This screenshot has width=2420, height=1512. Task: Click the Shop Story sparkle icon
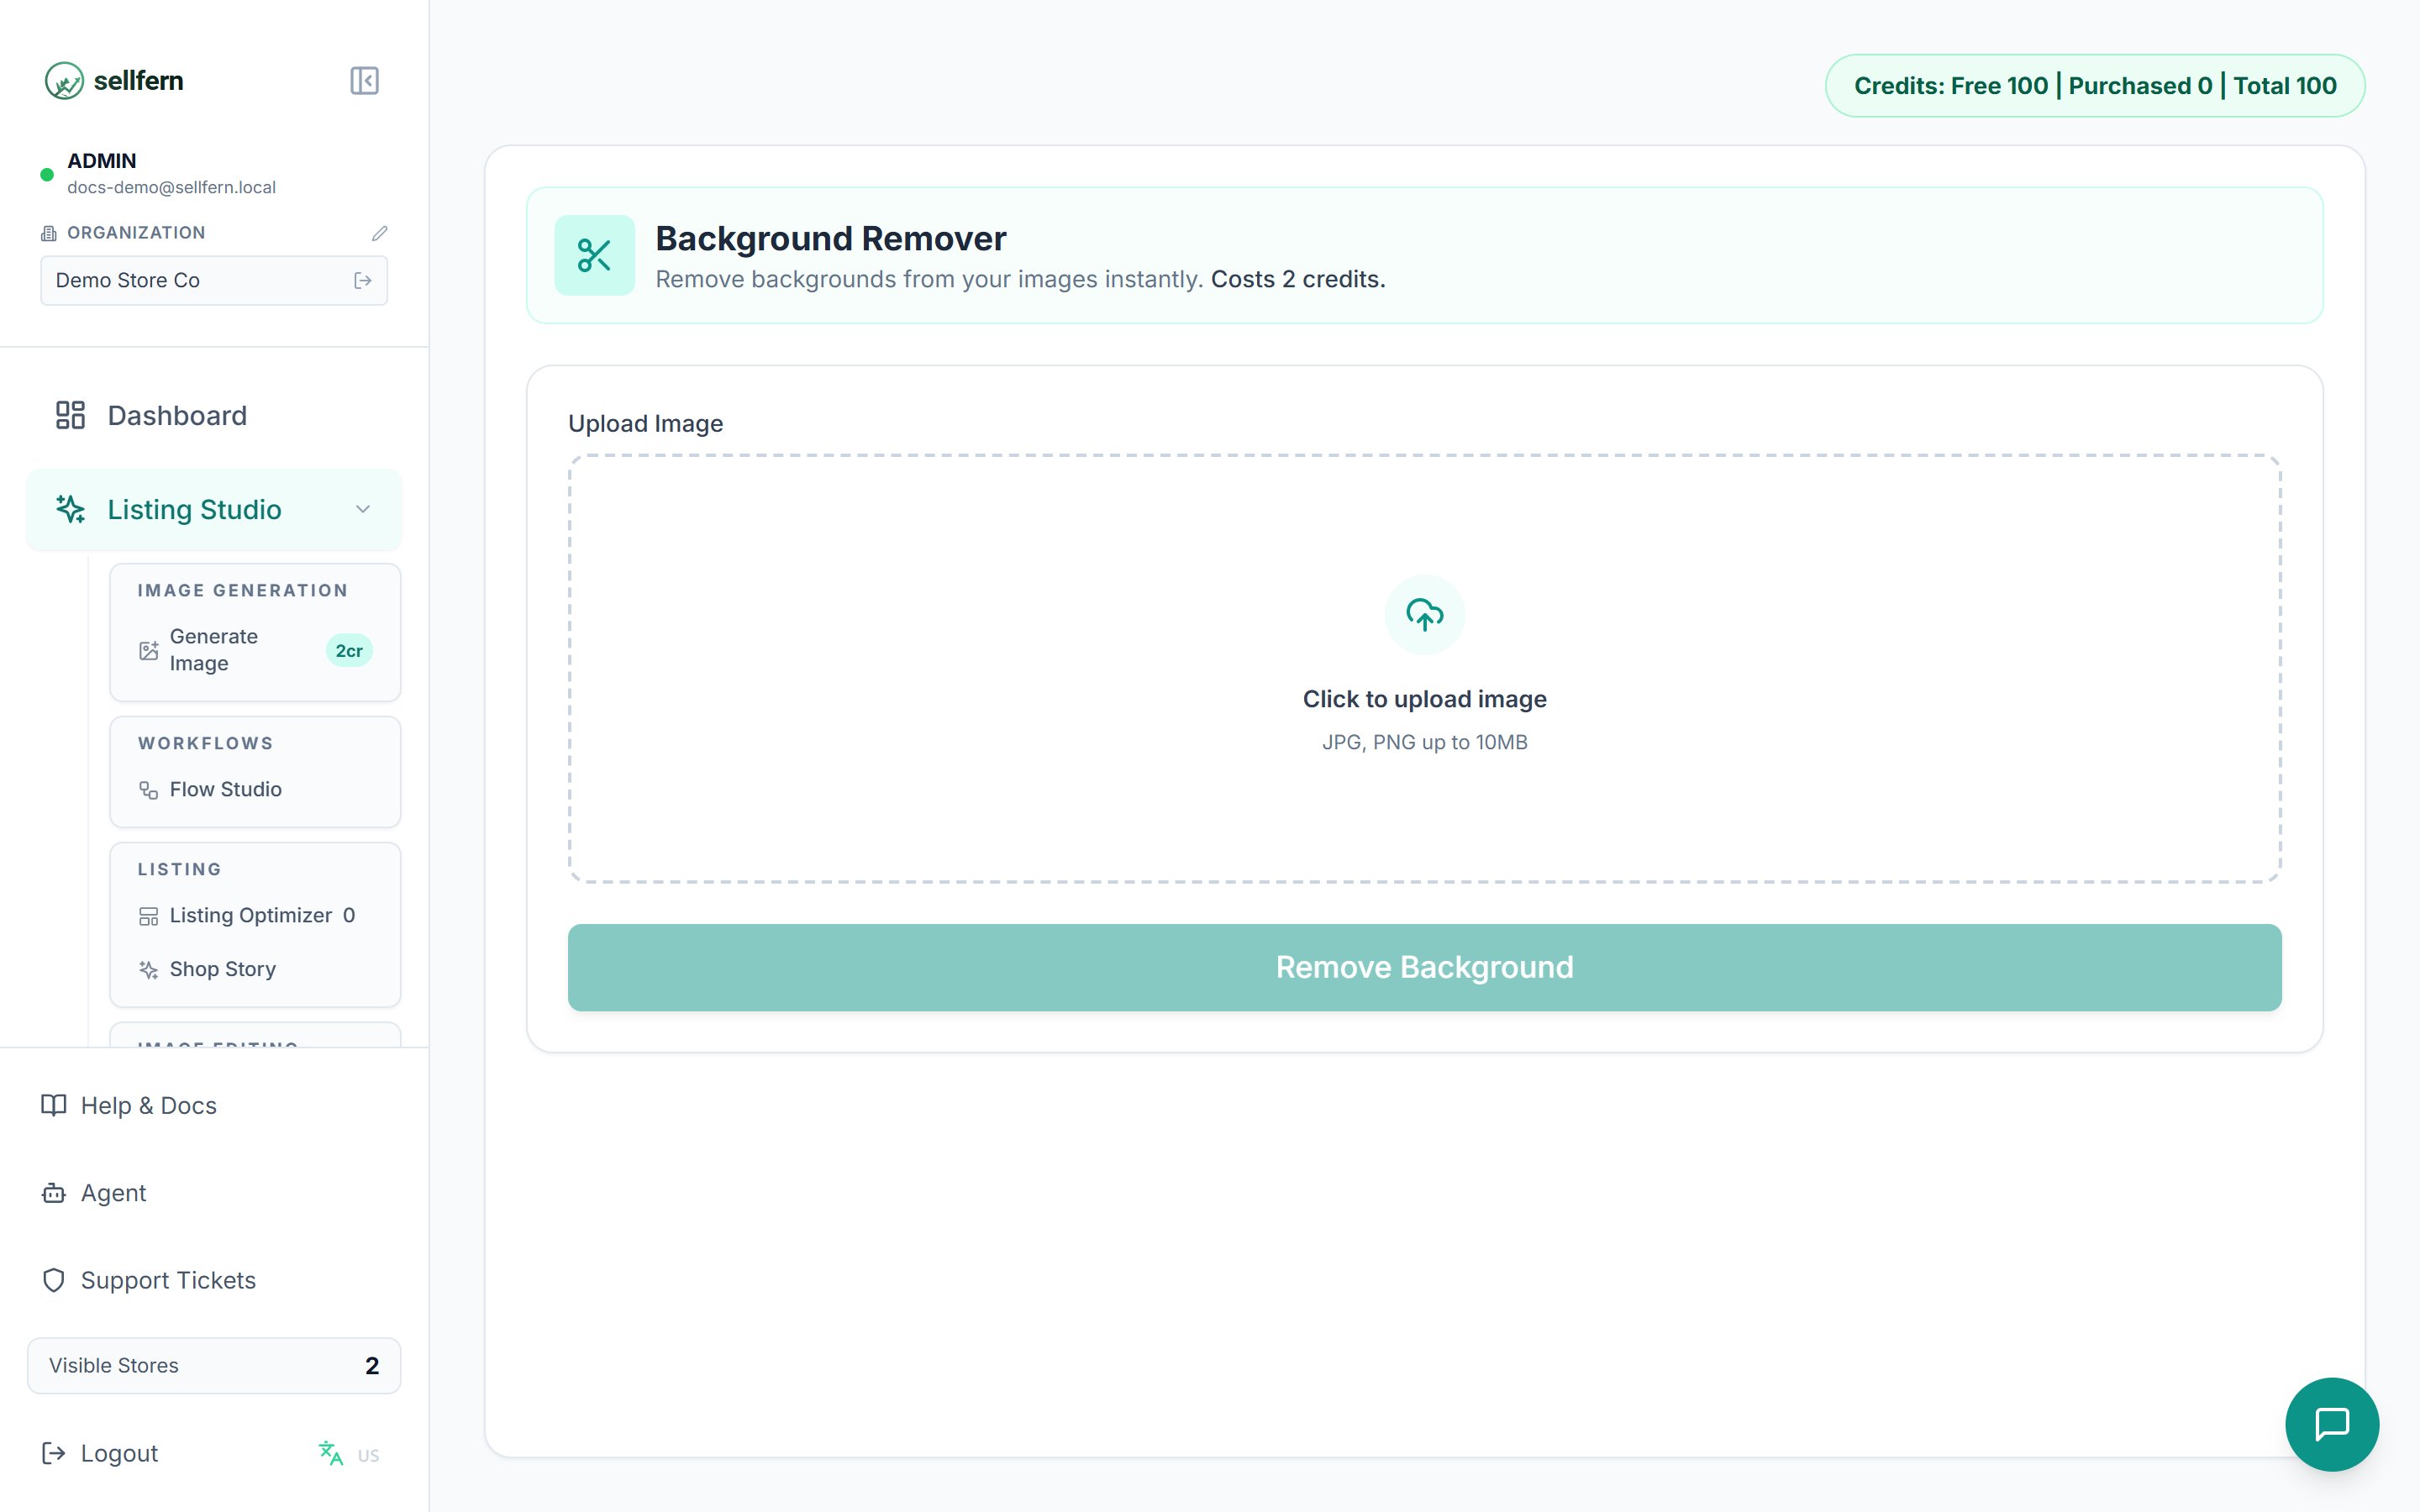tap(148, 969)
